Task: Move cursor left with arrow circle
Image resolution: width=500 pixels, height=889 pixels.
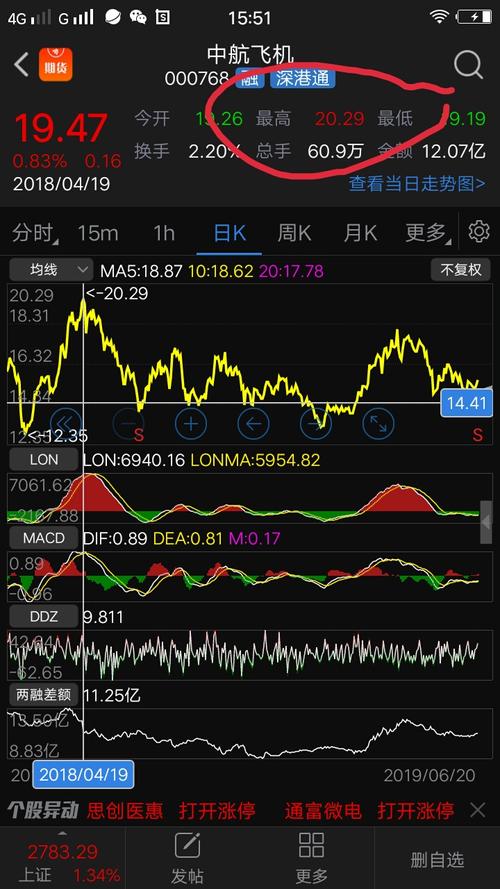Action: [253, 424]
